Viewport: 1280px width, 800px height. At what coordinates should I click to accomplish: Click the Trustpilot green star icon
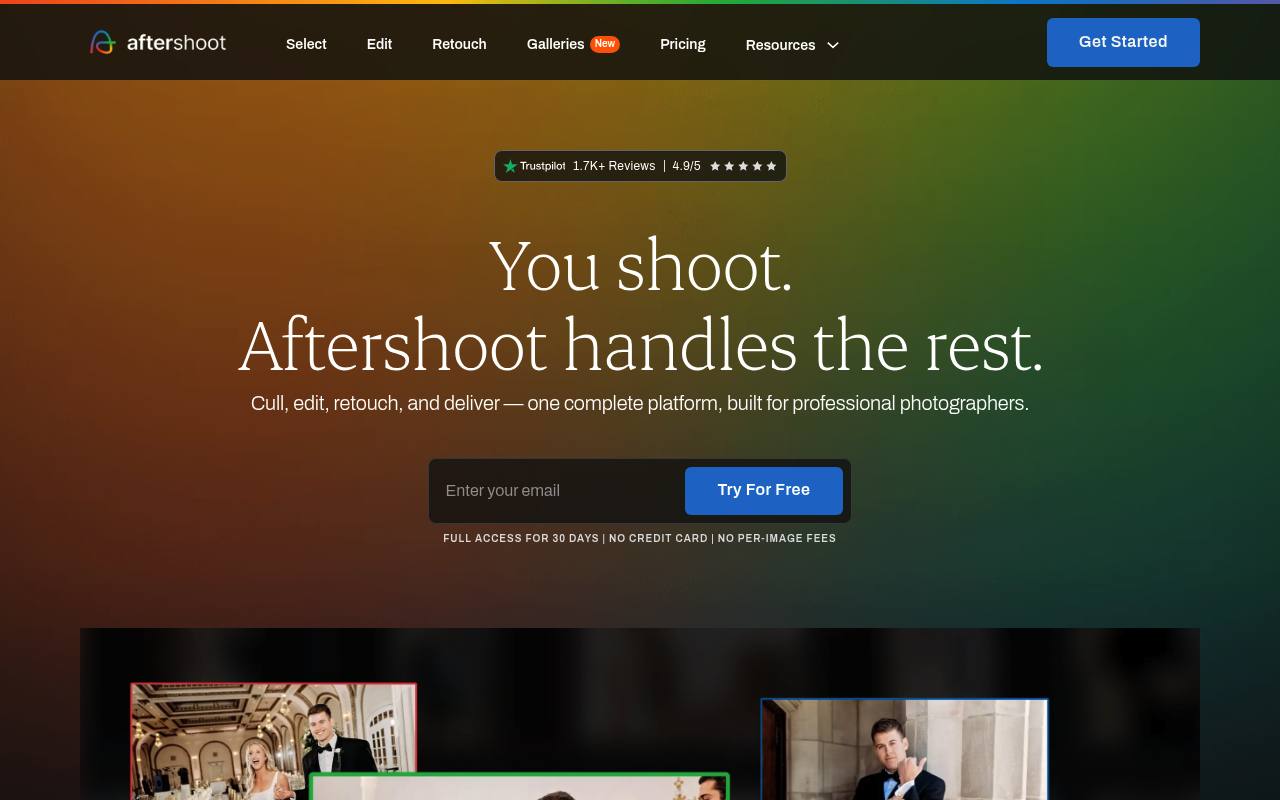(510, 166)
